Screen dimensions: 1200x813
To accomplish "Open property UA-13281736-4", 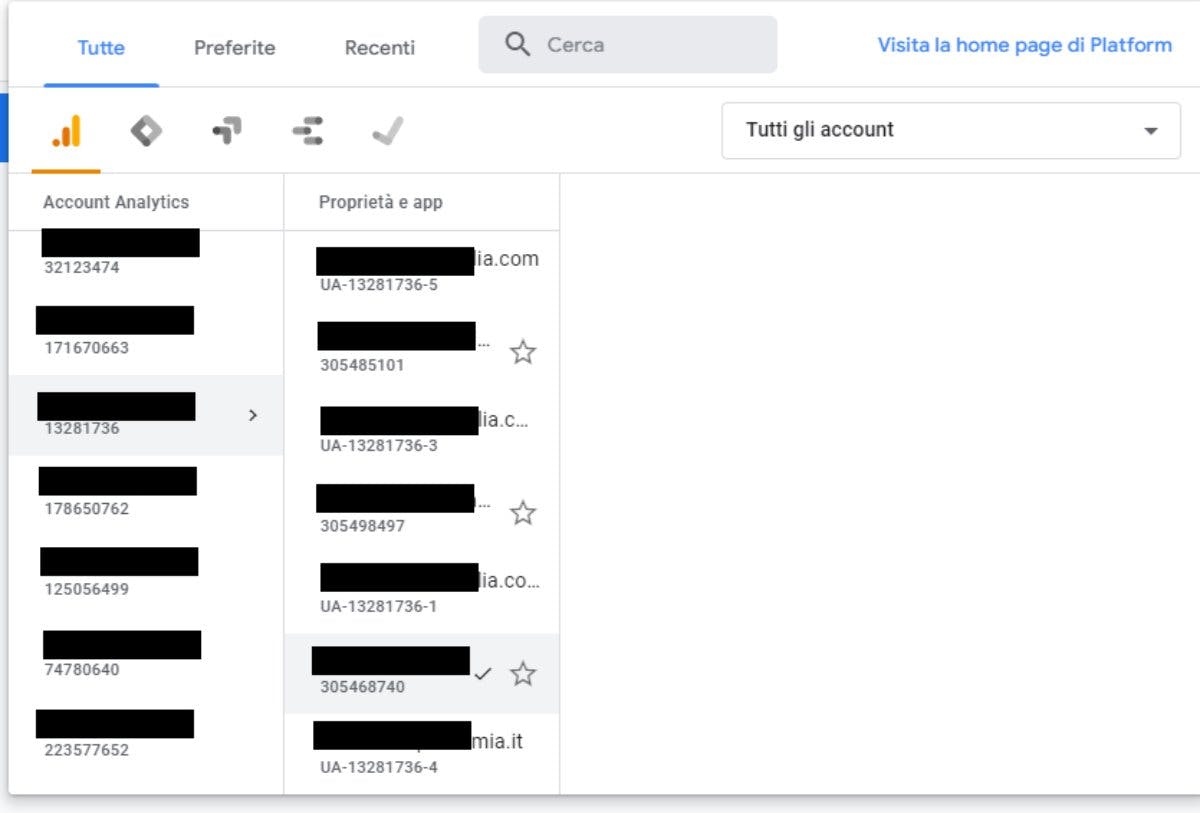I will point(422,754).
